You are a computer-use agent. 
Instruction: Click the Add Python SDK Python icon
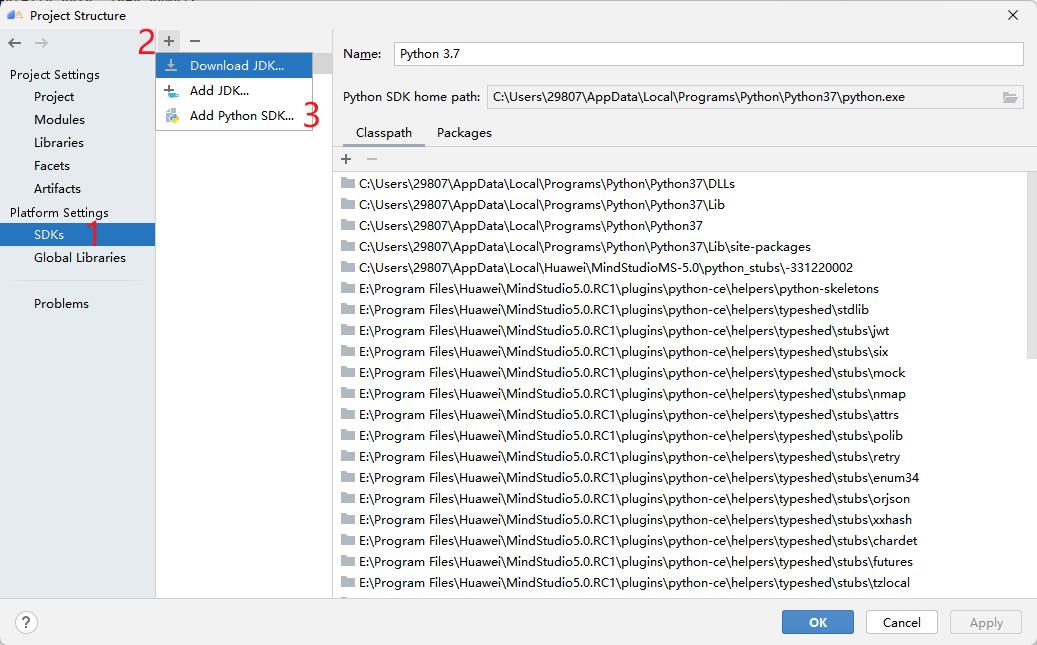pos(171,114)
